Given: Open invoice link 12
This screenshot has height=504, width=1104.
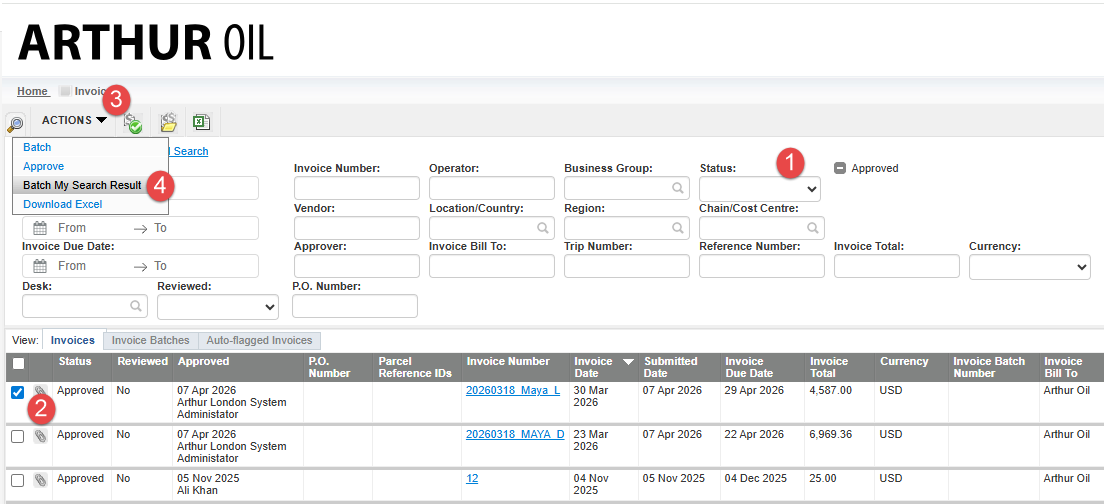Looking at the screenshot, I should [472, 479].
